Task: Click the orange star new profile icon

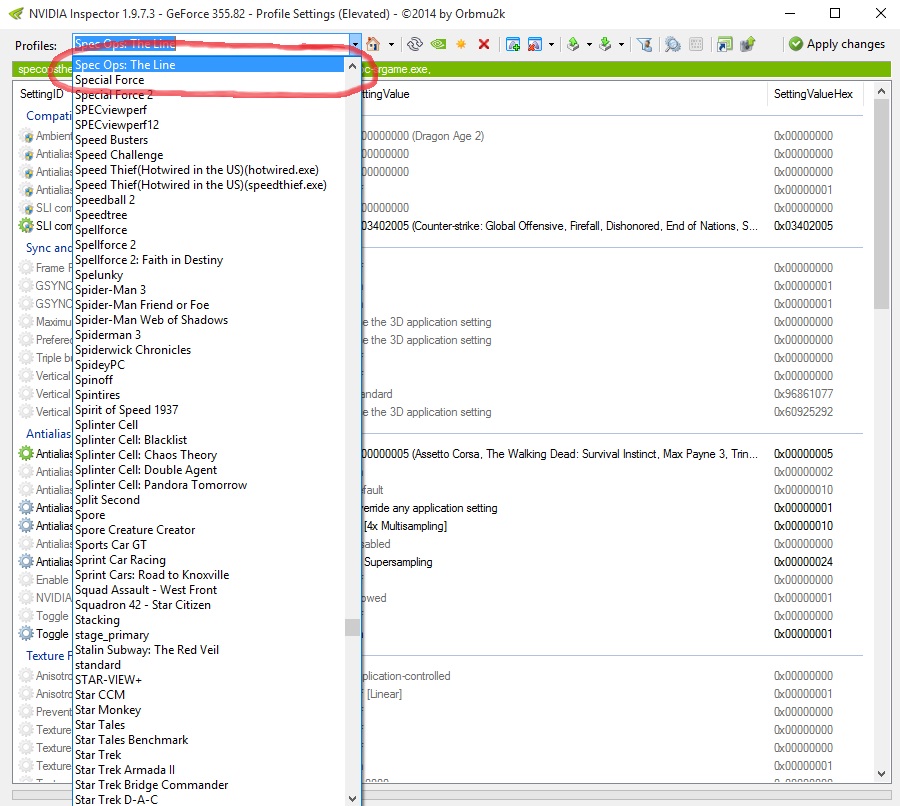Action: (x=461, y=44)
